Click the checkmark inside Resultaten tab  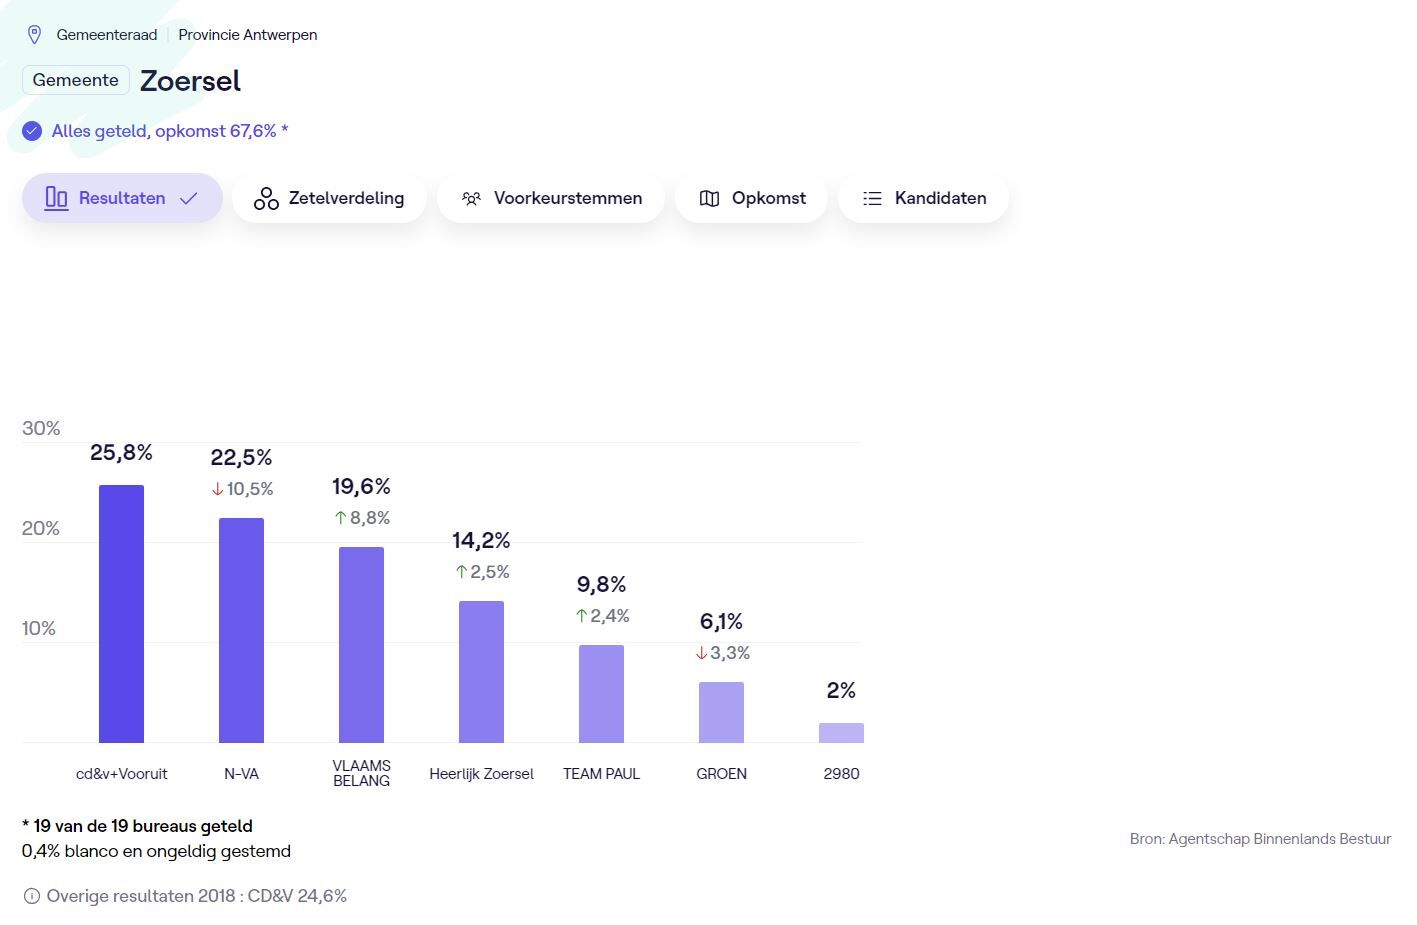tap(188, 198)
